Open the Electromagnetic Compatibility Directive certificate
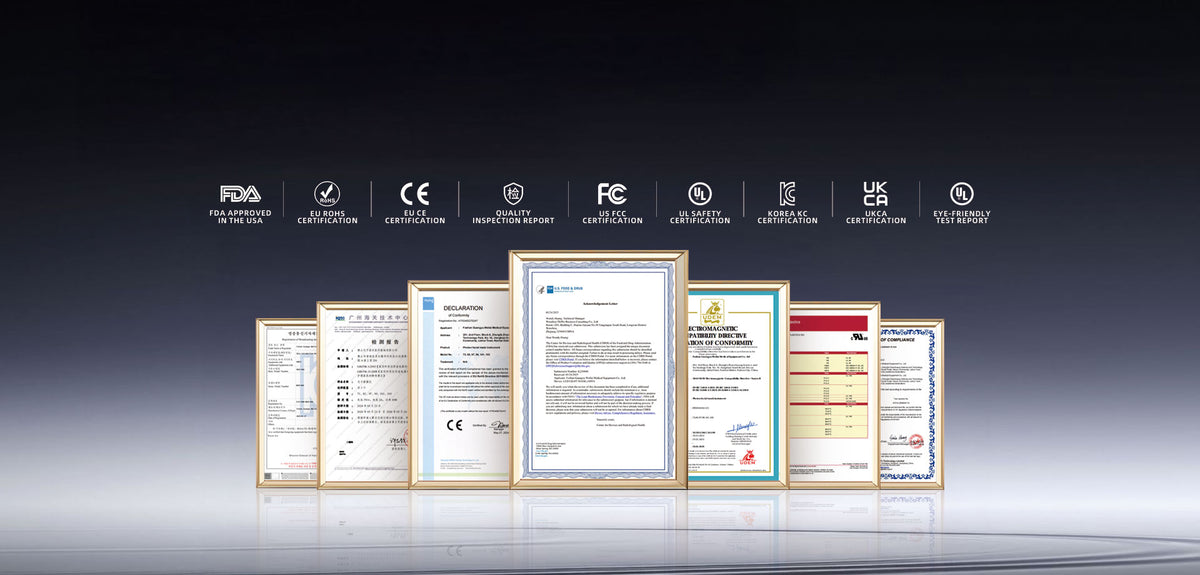Screen dimensions: 1200x575 (x=738, y=384)
